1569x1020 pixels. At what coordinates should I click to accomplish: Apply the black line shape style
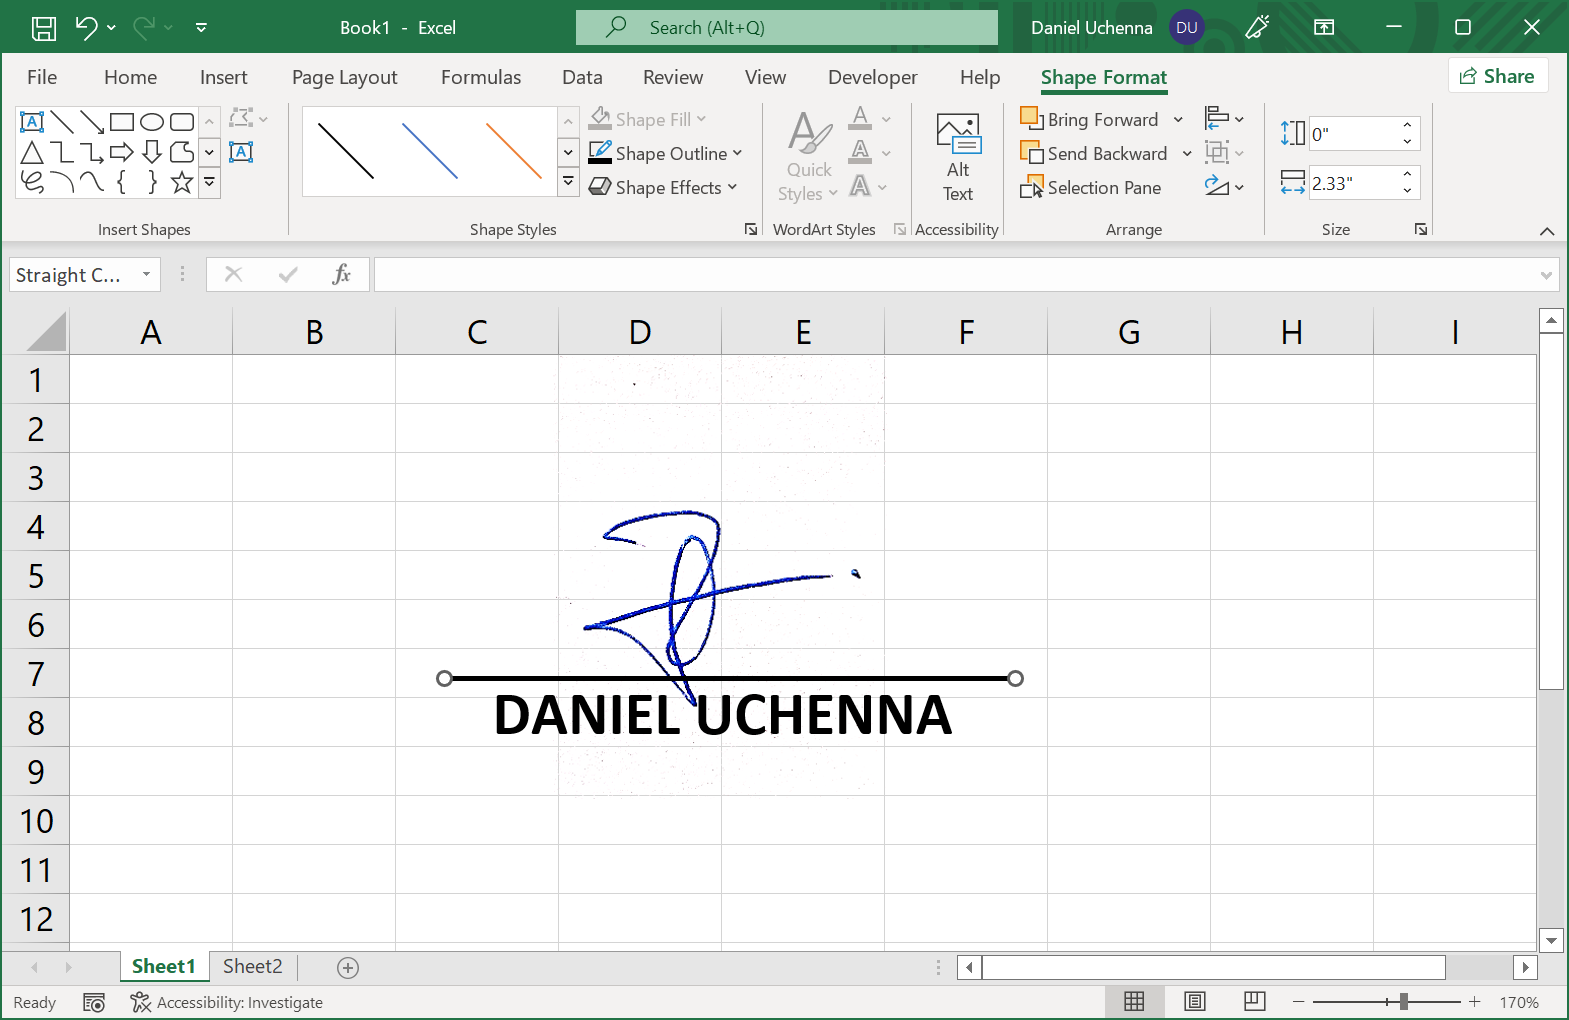click(345, 151)
